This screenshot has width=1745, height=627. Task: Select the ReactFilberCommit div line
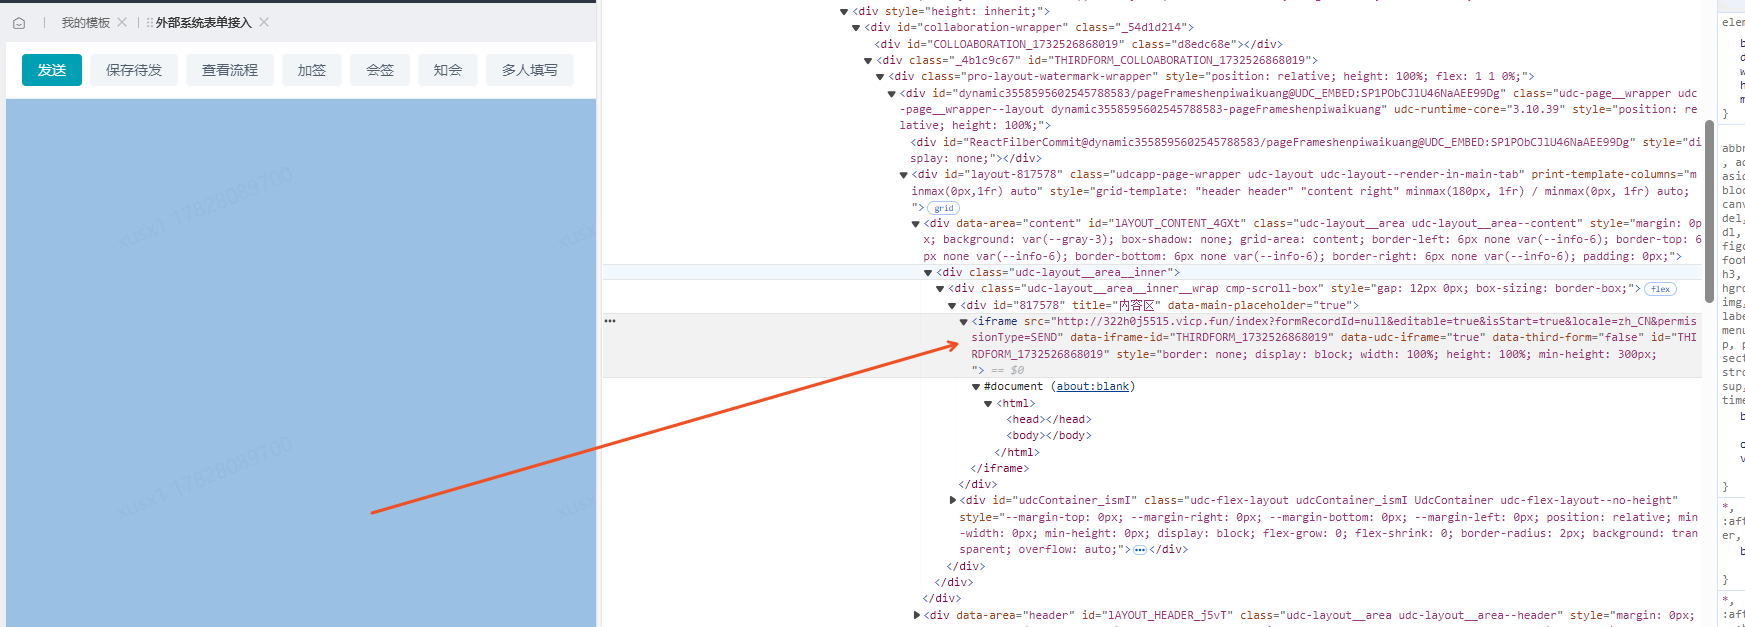pyautogui.click(x=1305, y=150)
